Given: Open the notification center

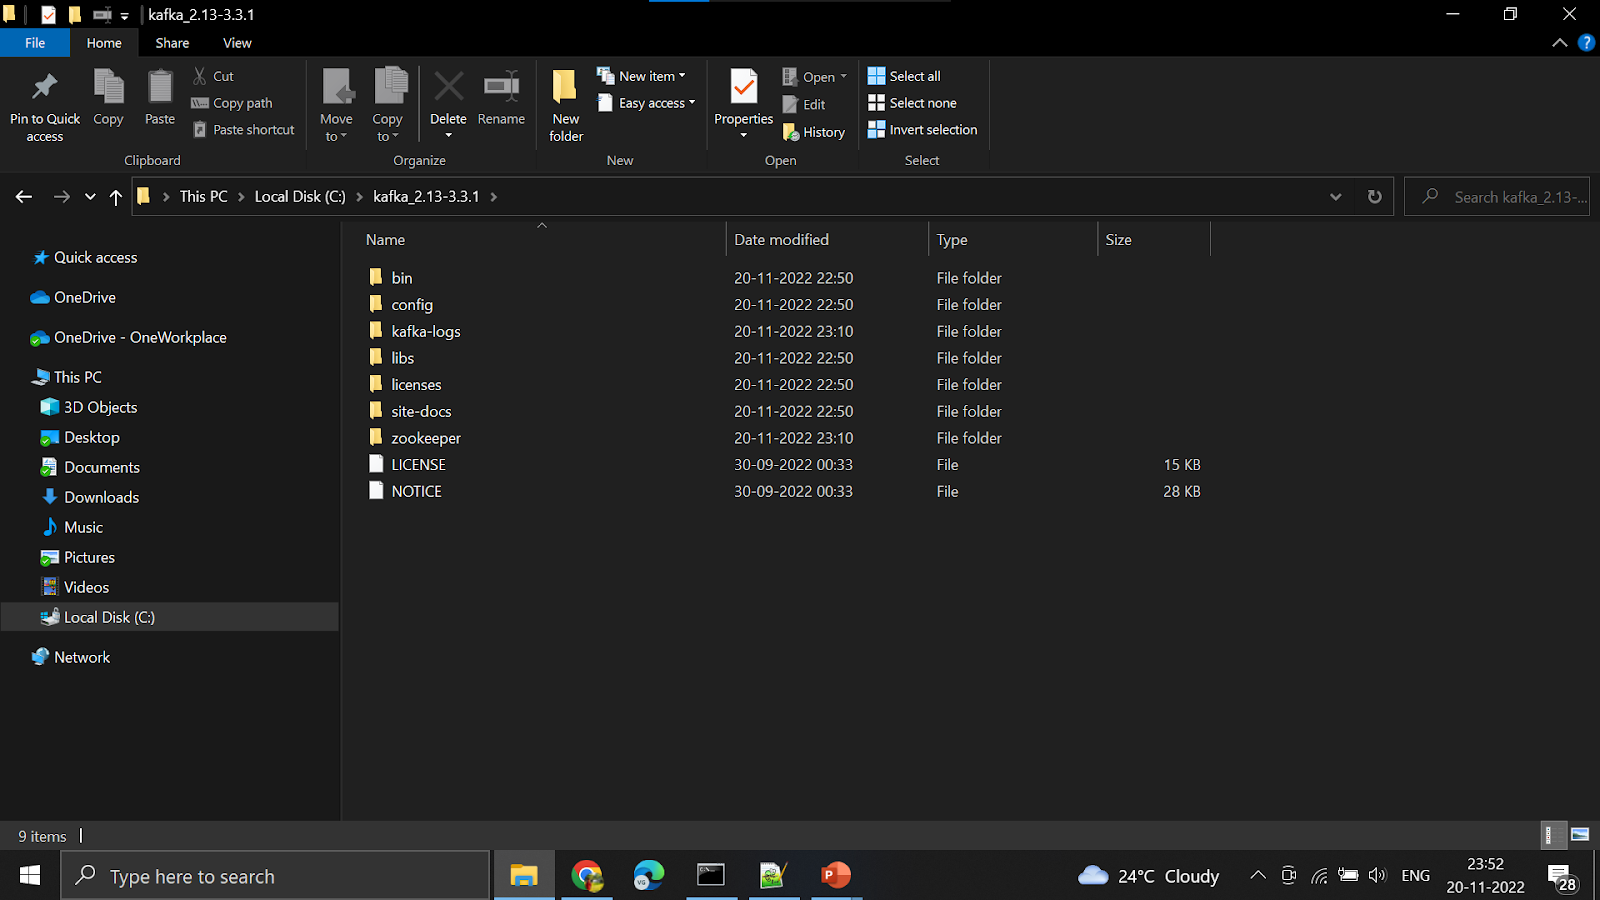Looking at the screenshot, I should click(x=1563, y=877).
